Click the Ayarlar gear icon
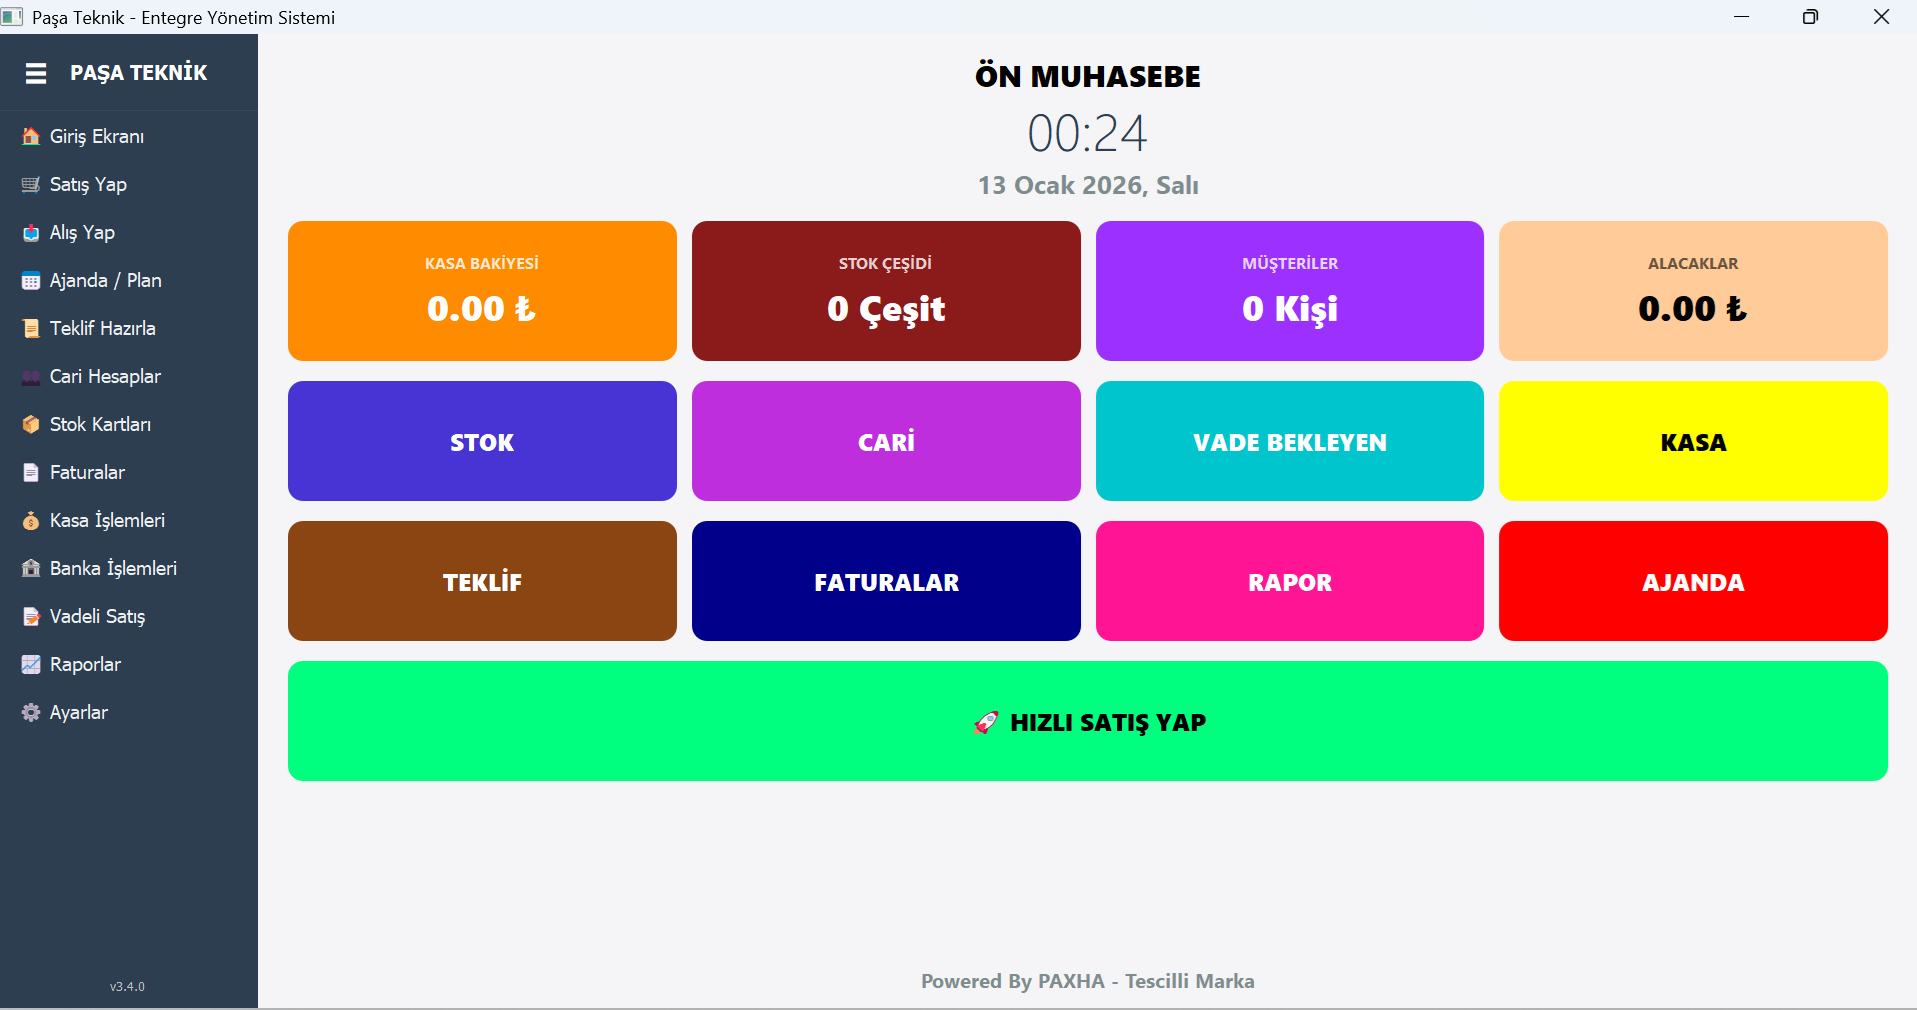The width and height of the screenshot is (1917, 1010). tap(31, 713)
